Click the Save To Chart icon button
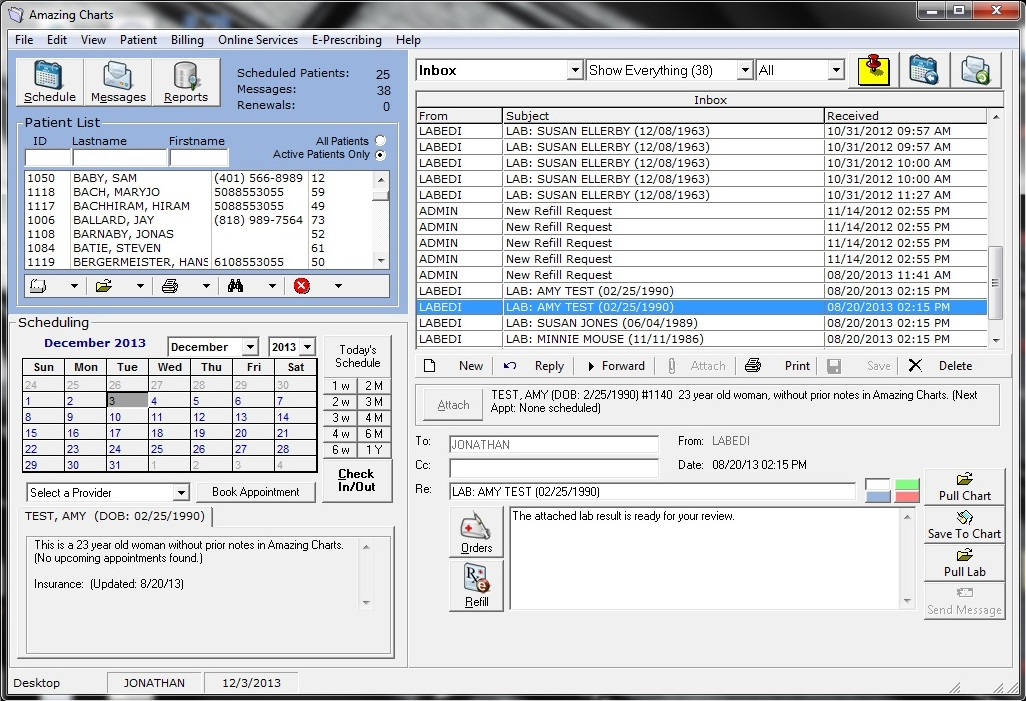The image size is (1026, 701). coord(964,525)
